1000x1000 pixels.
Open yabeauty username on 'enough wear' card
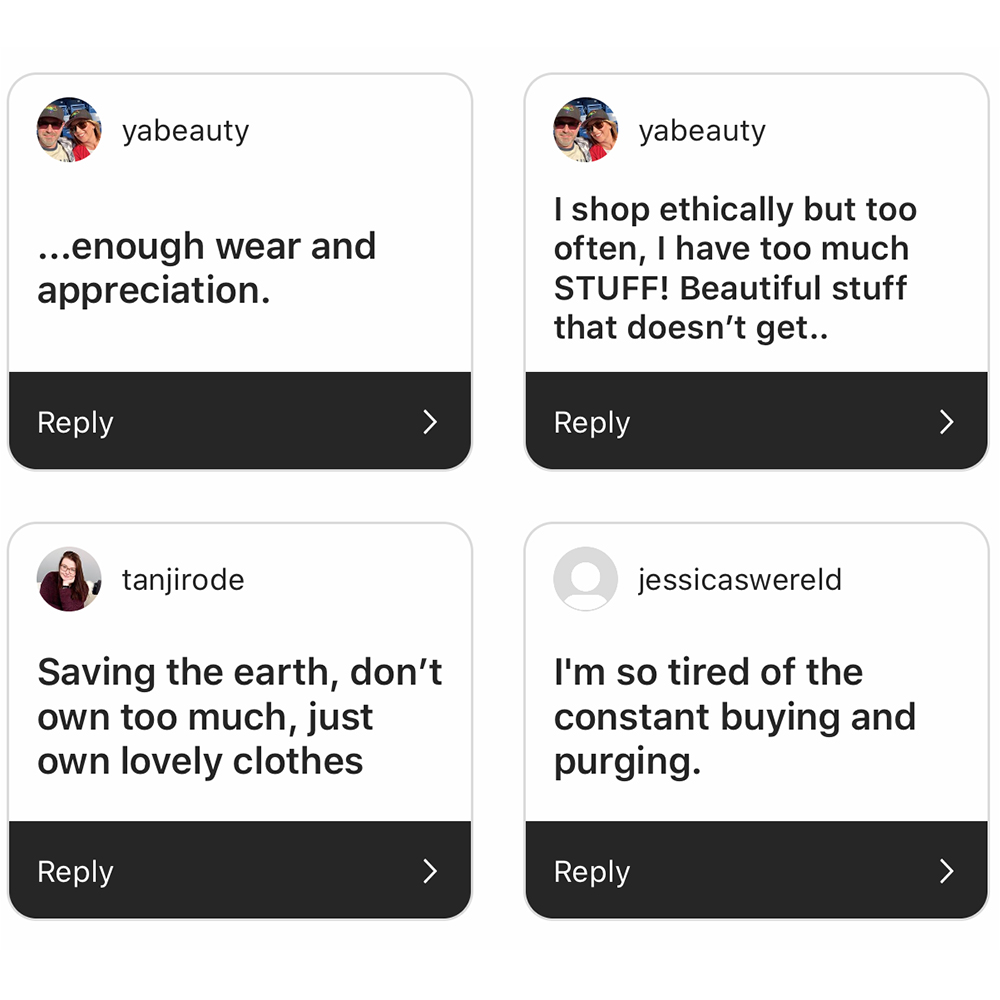(186, 131)
